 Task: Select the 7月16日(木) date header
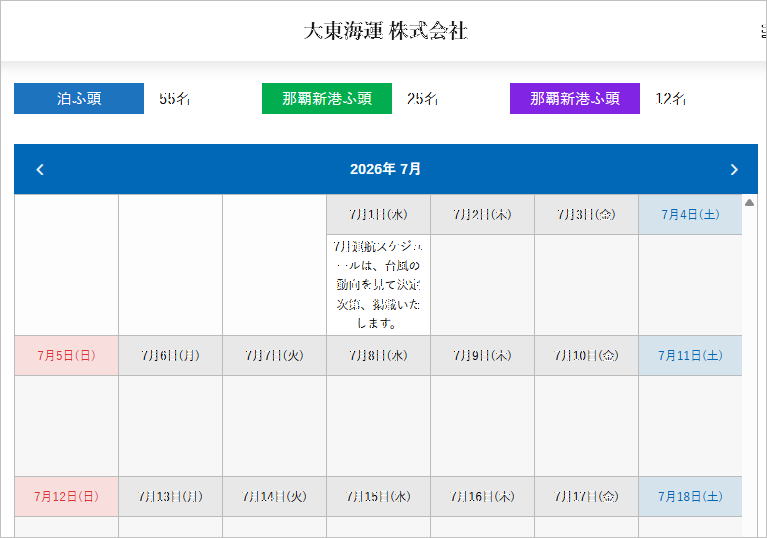click(482, 496)
